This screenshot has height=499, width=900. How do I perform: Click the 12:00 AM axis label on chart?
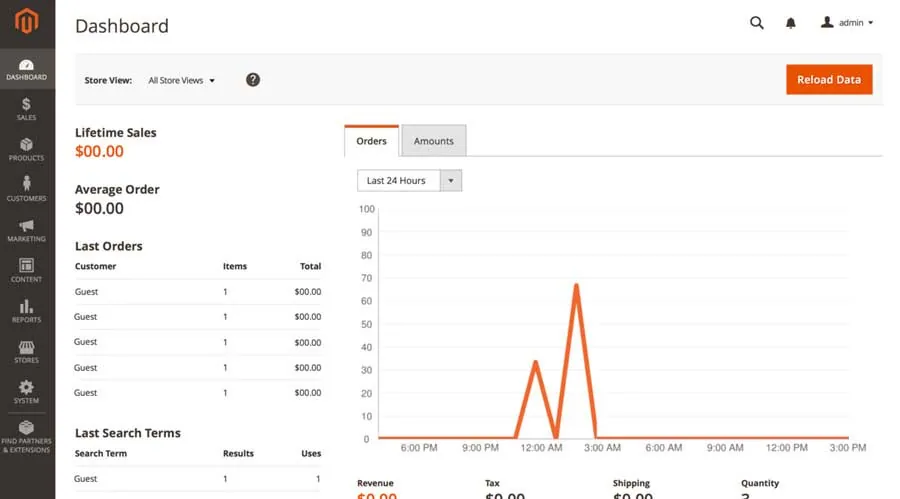tap(541, 447)
